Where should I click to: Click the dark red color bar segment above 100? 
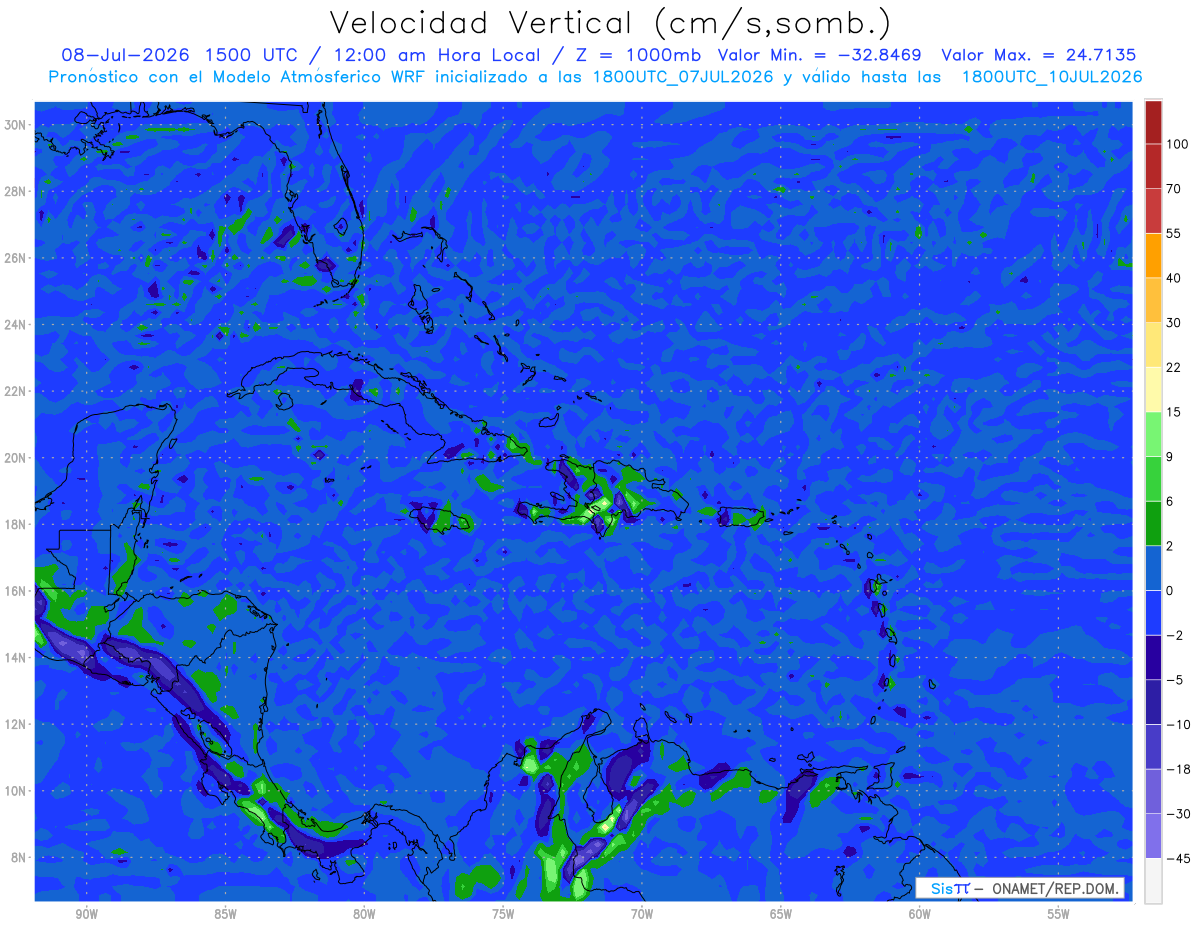pos(1153,122)
